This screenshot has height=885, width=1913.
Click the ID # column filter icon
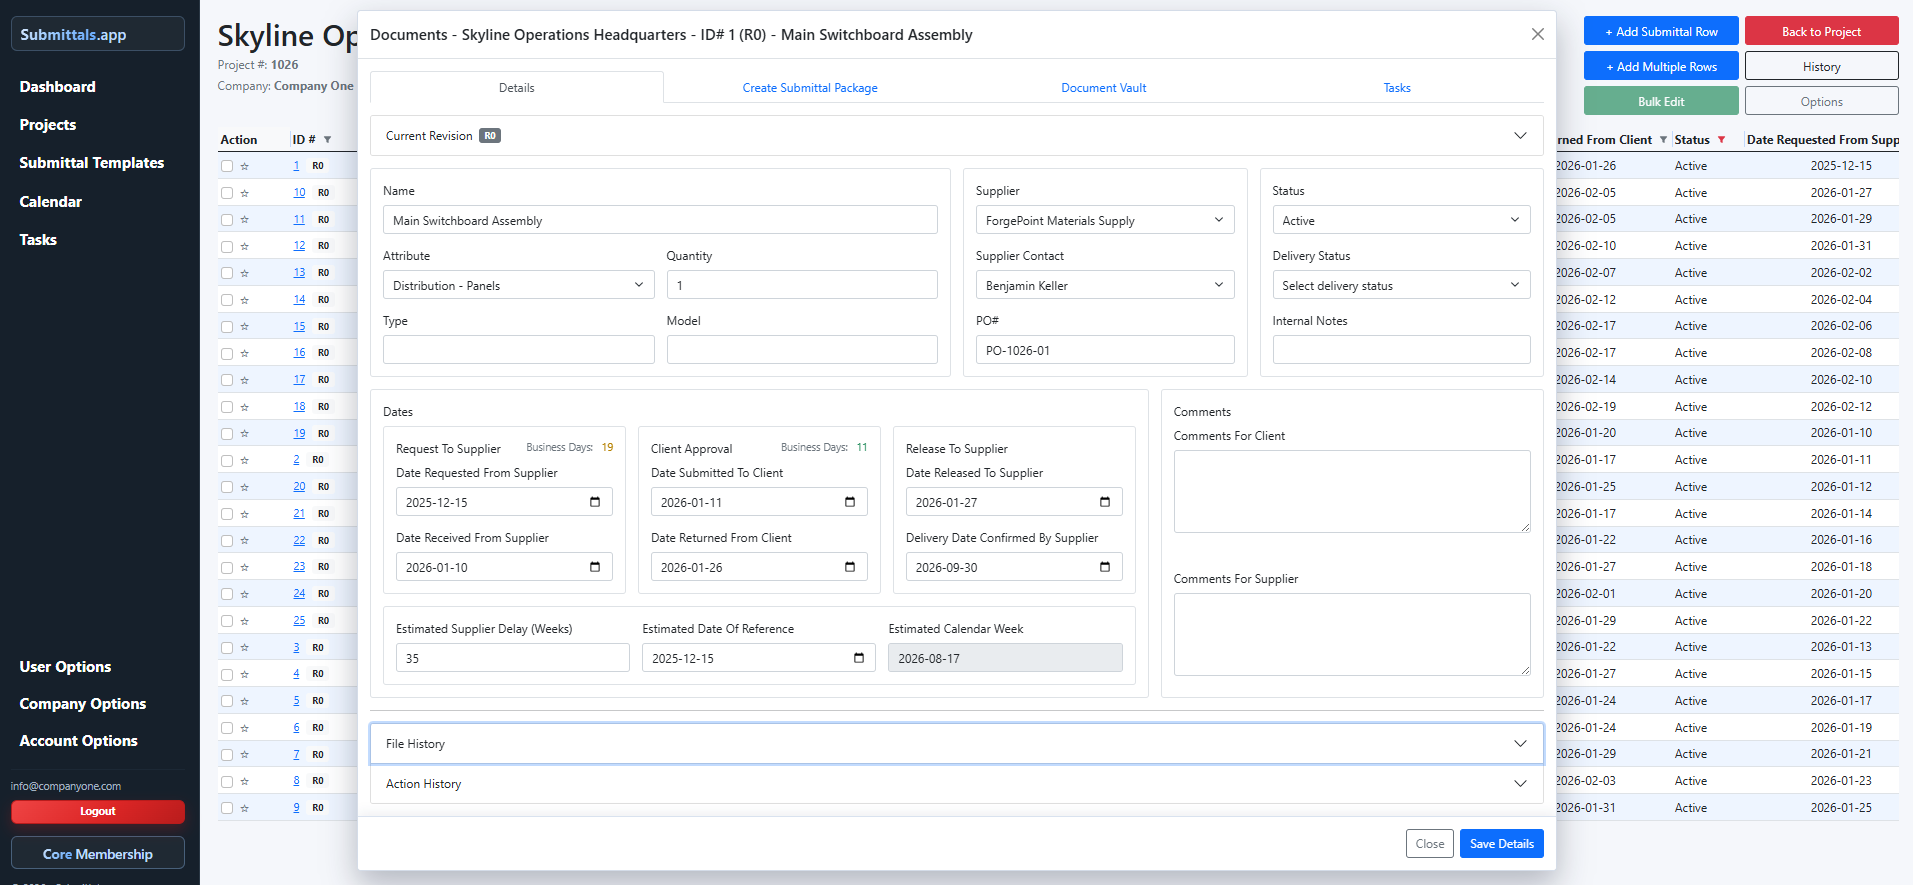coord(327,140)
